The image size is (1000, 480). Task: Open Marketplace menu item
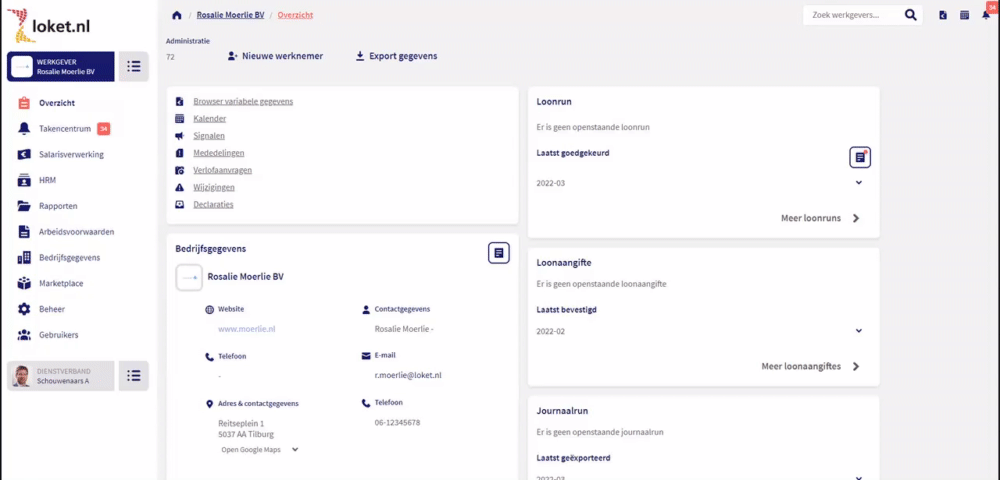pyautogui.click(x=61, y=283)
